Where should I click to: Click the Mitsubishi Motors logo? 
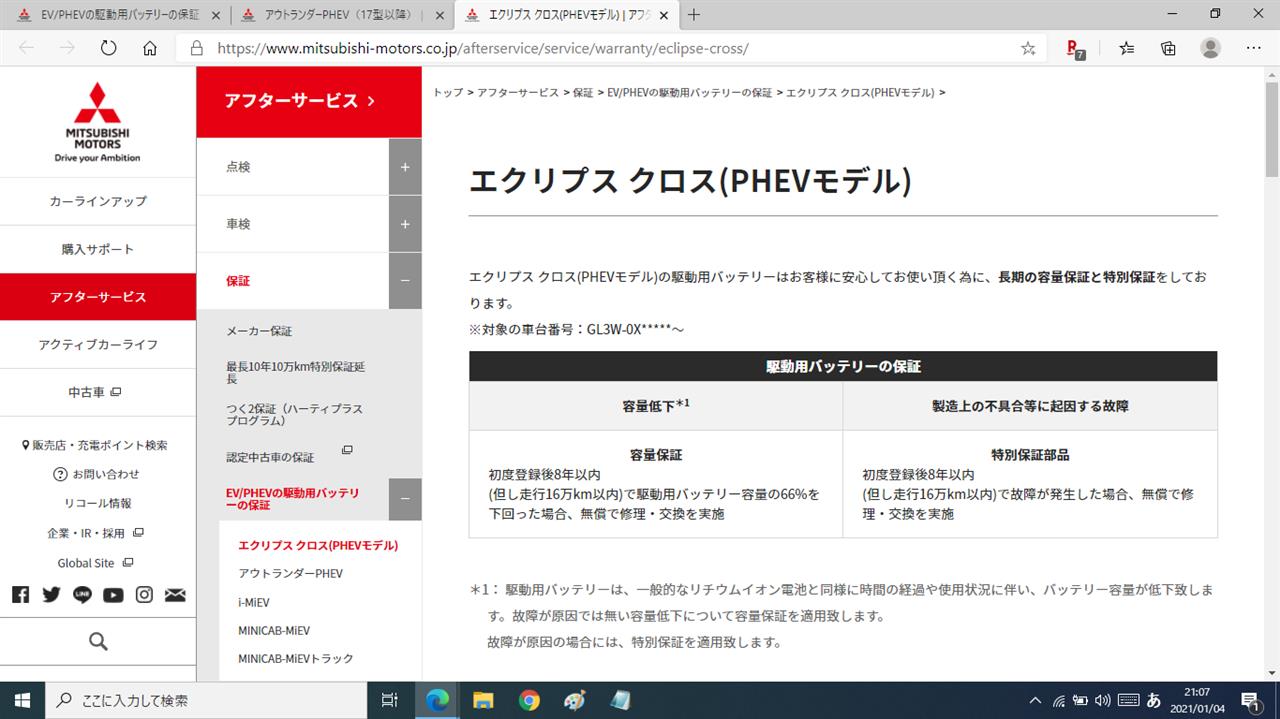[x=98, y=122]
